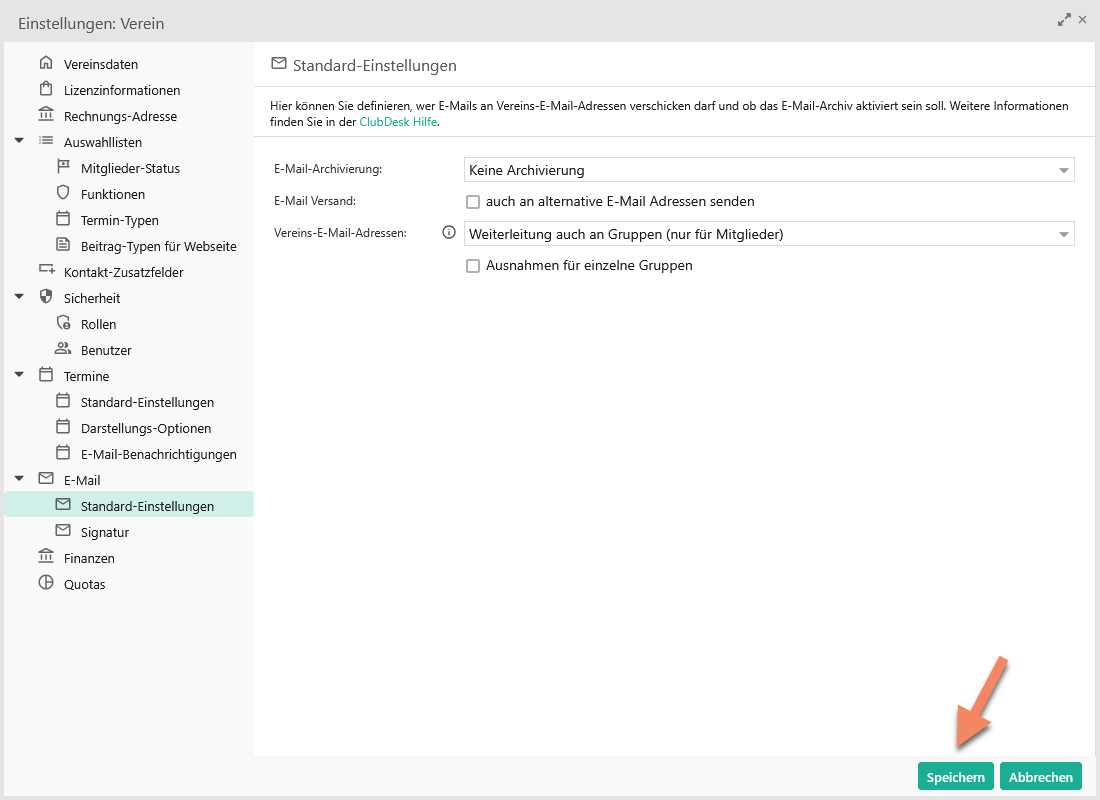The image size is (1100, 800).
Task: Collapse the E-Mail tree node
Action: click(x=20, y=479)
